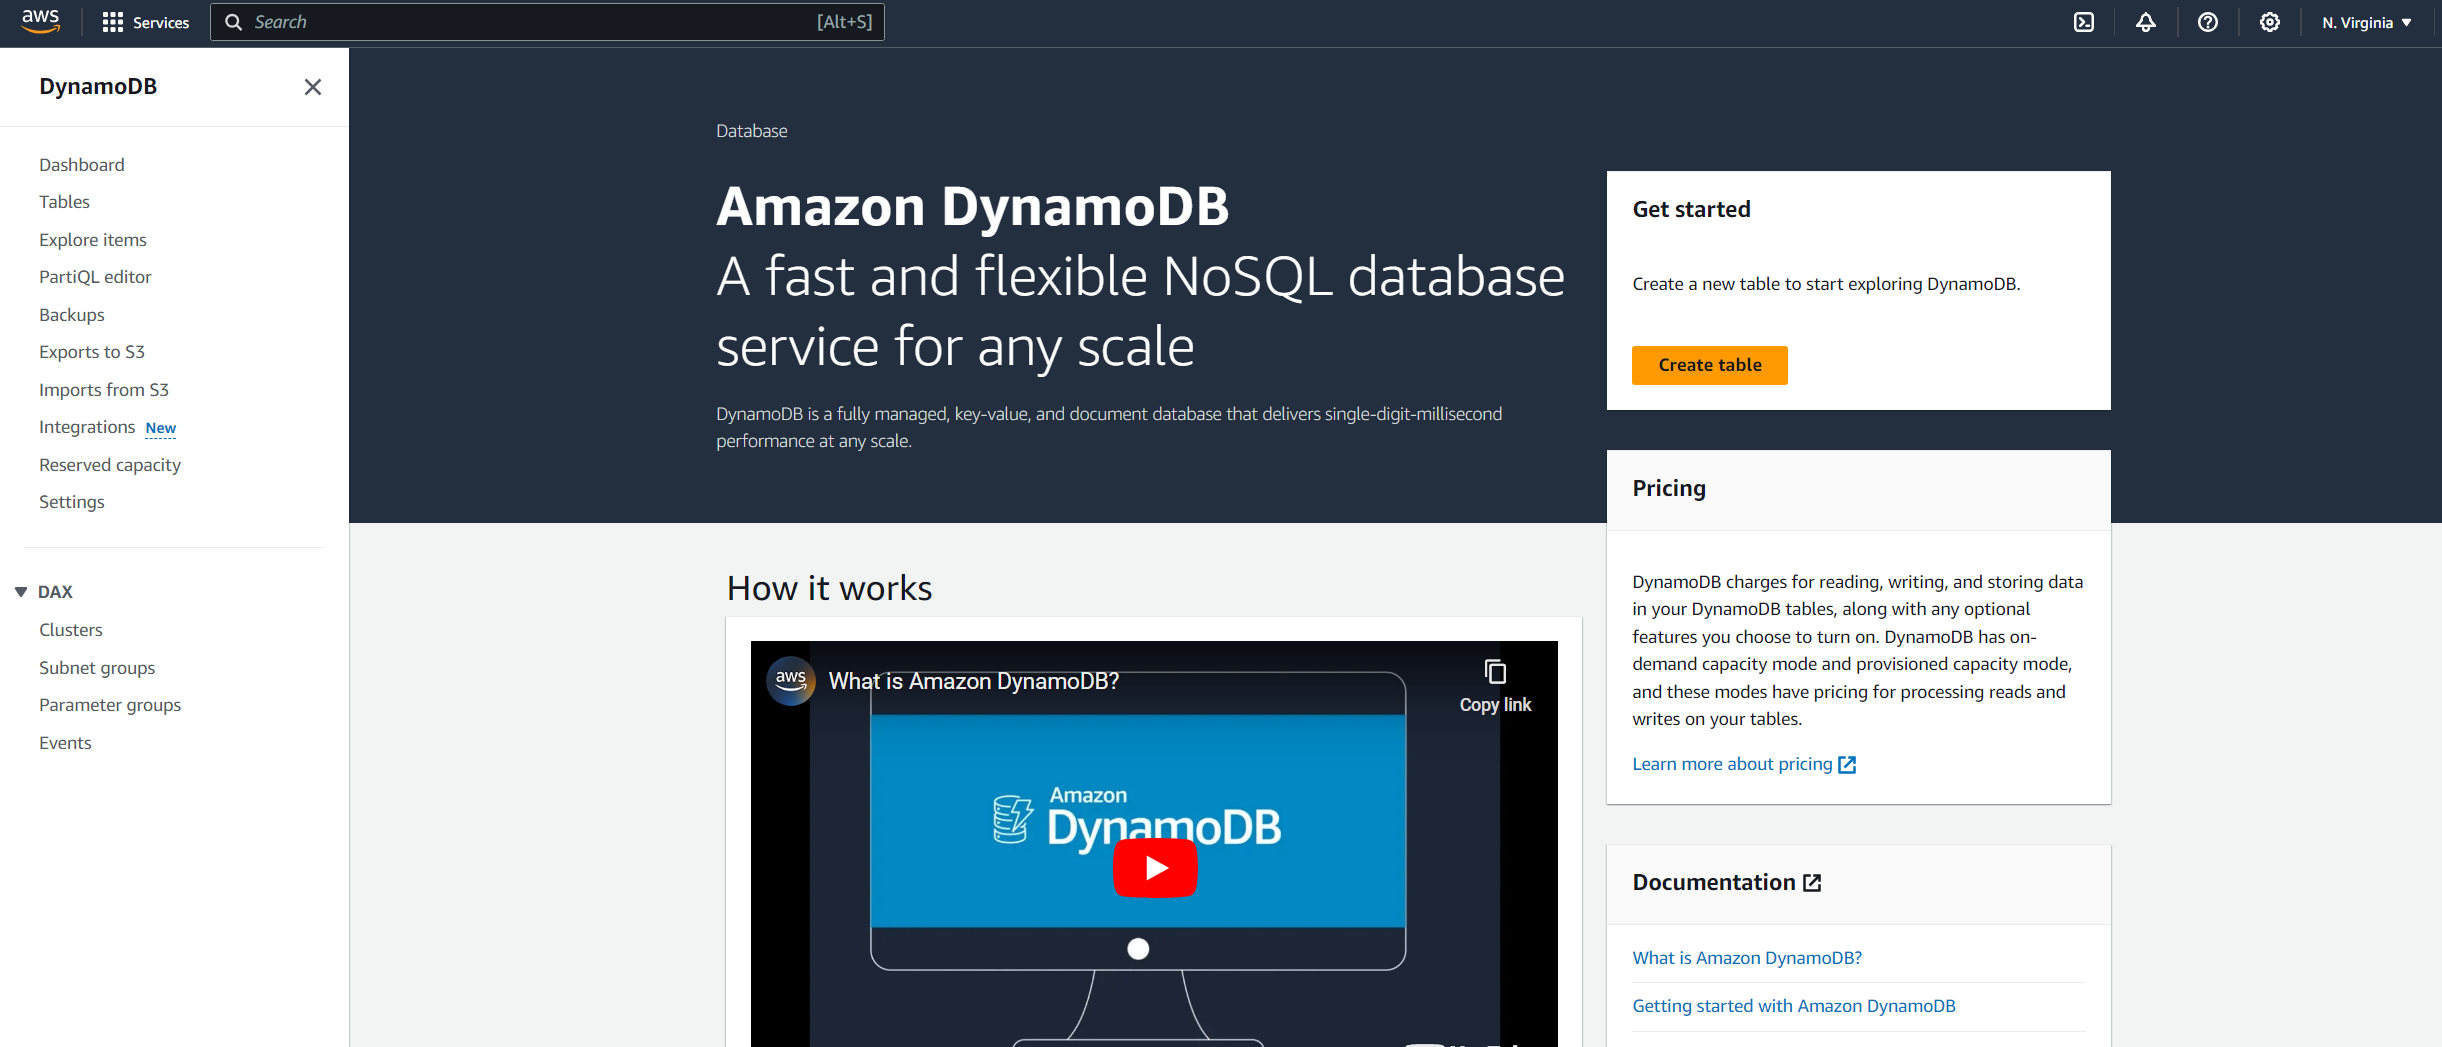Open the CloudShell terminal icon
The height and width of the screenshot is (1047, 2442).
(2084, 22)
